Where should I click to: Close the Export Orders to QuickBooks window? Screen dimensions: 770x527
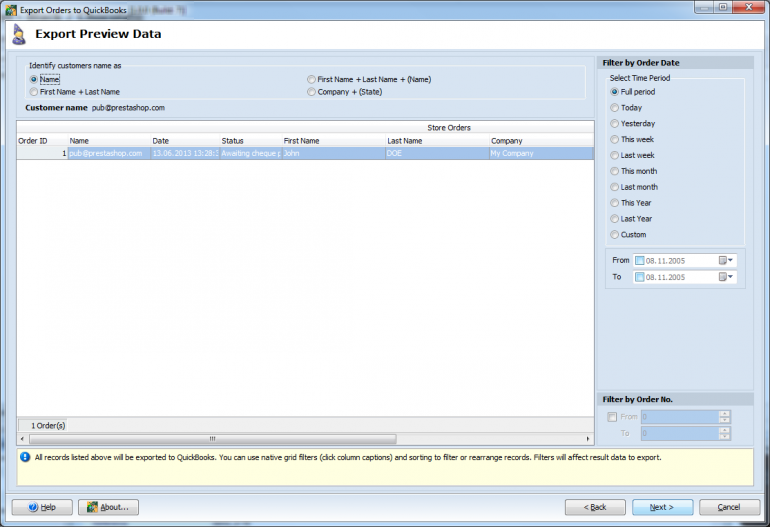click(x=749, y=7)
